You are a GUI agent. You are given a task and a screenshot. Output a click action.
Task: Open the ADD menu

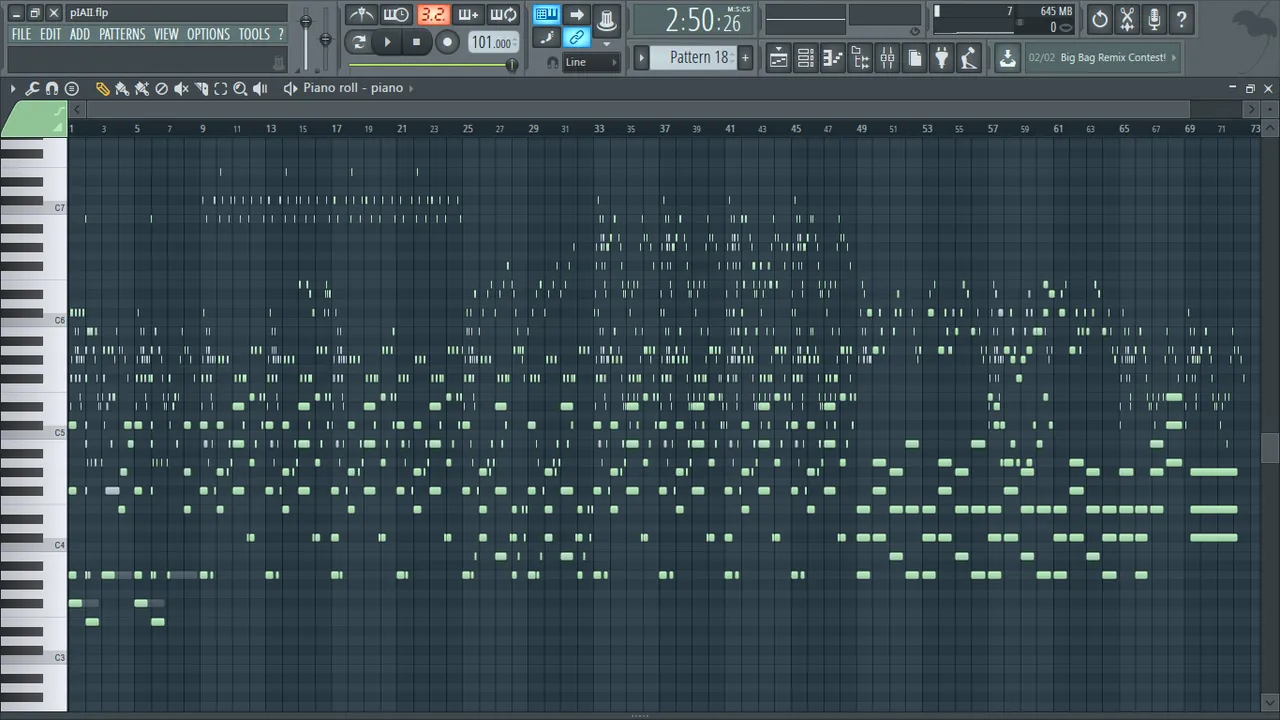coord(80,34)
